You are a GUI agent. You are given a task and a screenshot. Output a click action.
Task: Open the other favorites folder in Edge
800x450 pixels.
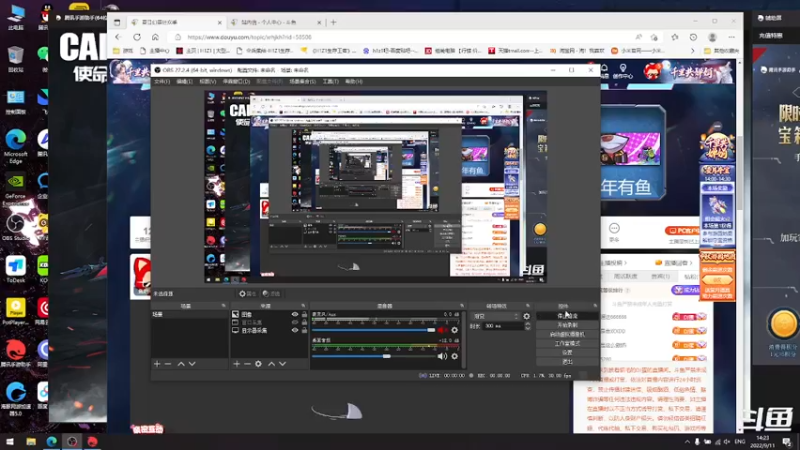(x=721, y=51)
